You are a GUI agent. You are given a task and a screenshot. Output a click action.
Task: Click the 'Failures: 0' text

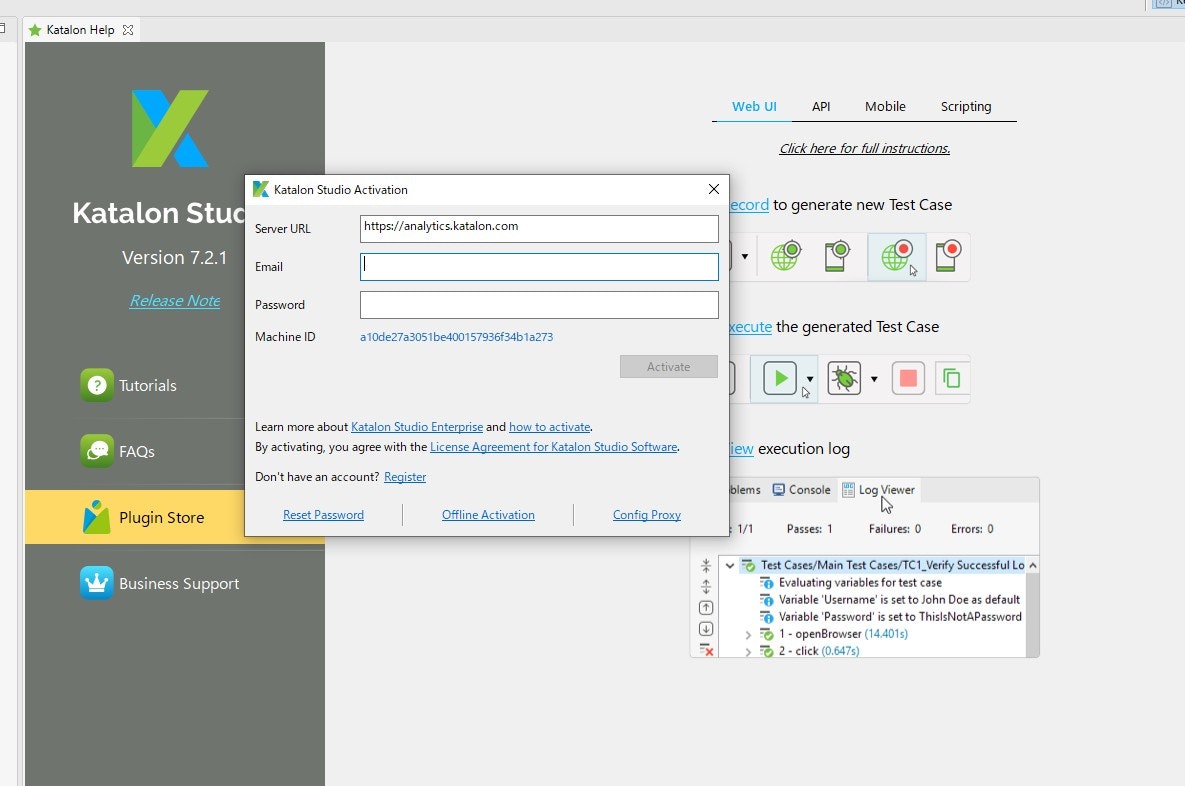click(895, 529)
